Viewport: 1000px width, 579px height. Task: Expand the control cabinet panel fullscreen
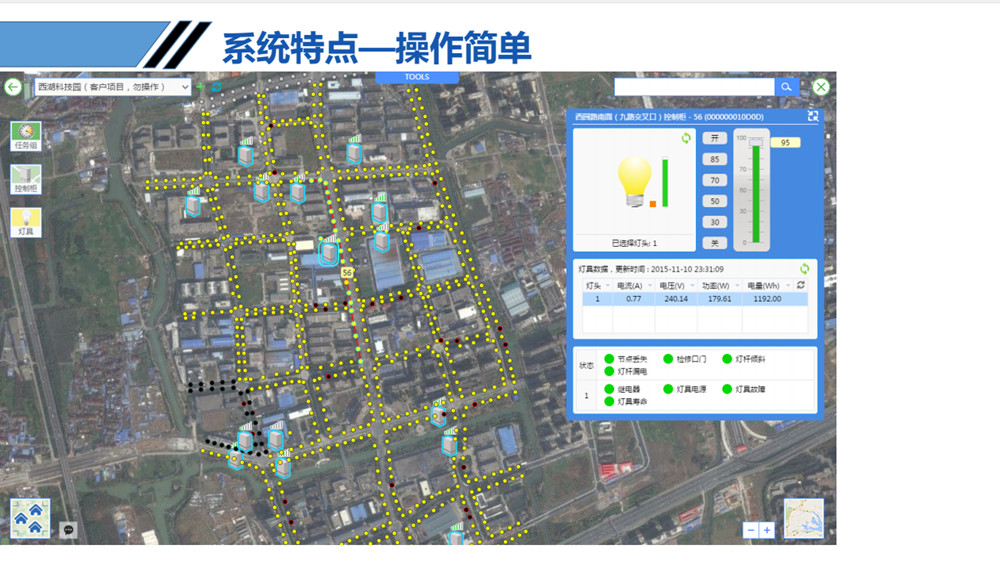pos(813,117)
